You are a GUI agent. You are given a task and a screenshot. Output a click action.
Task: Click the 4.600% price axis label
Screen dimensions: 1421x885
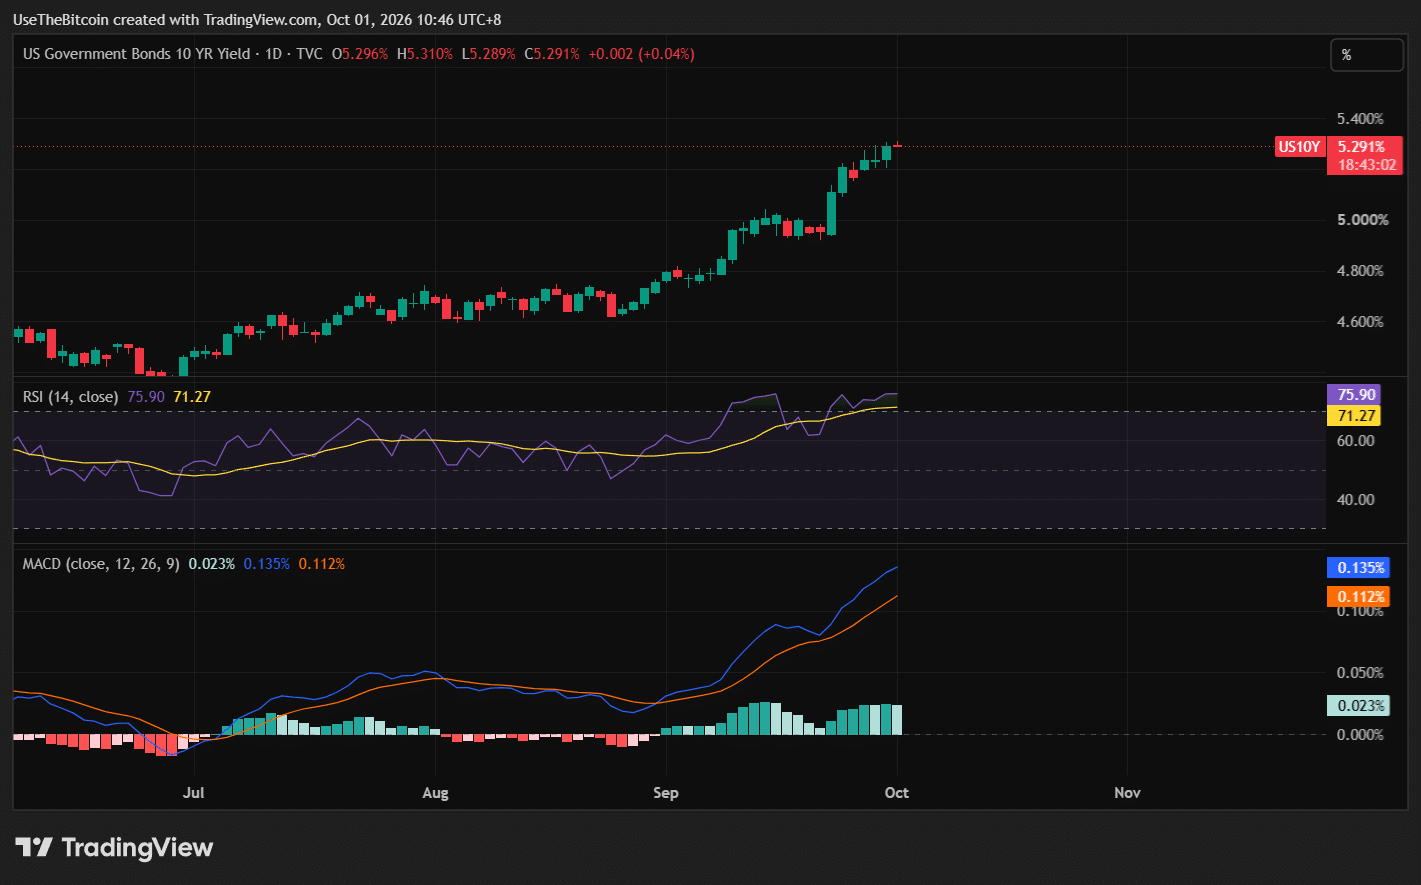pos(1360,322)
